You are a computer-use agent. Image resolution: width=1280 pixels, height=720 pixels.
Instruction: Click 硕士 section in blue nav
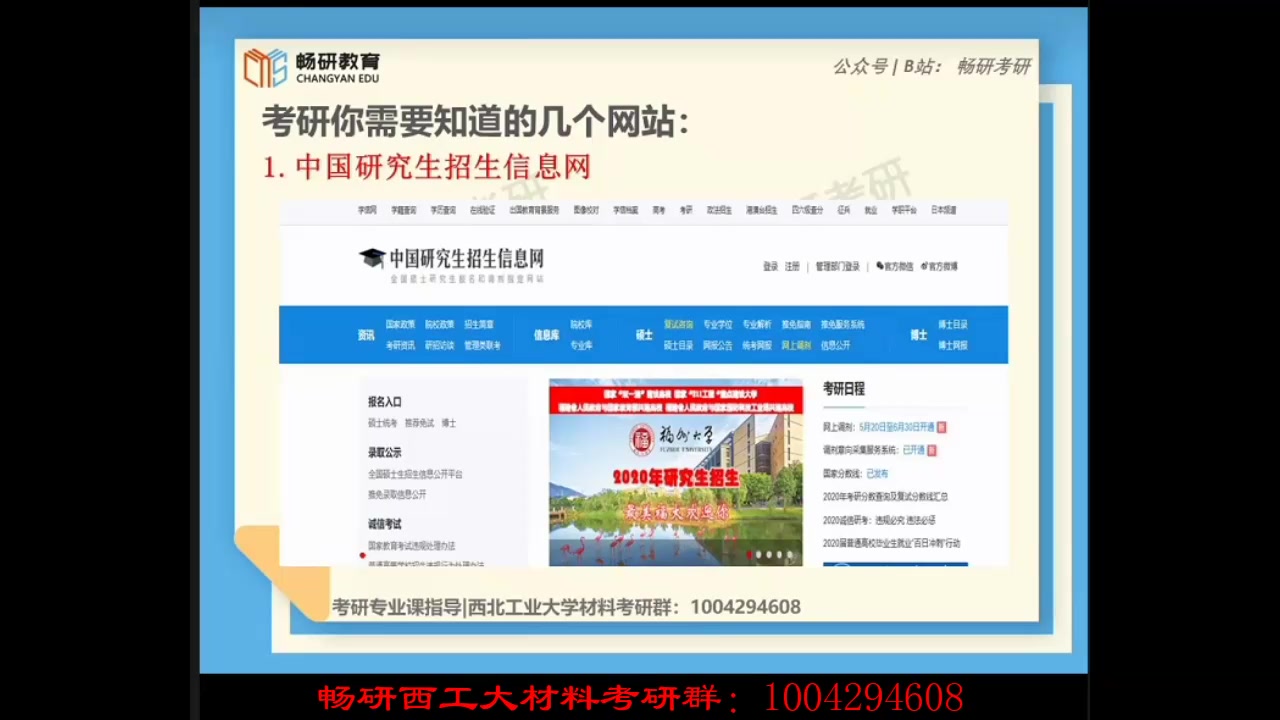coord(644,335)
